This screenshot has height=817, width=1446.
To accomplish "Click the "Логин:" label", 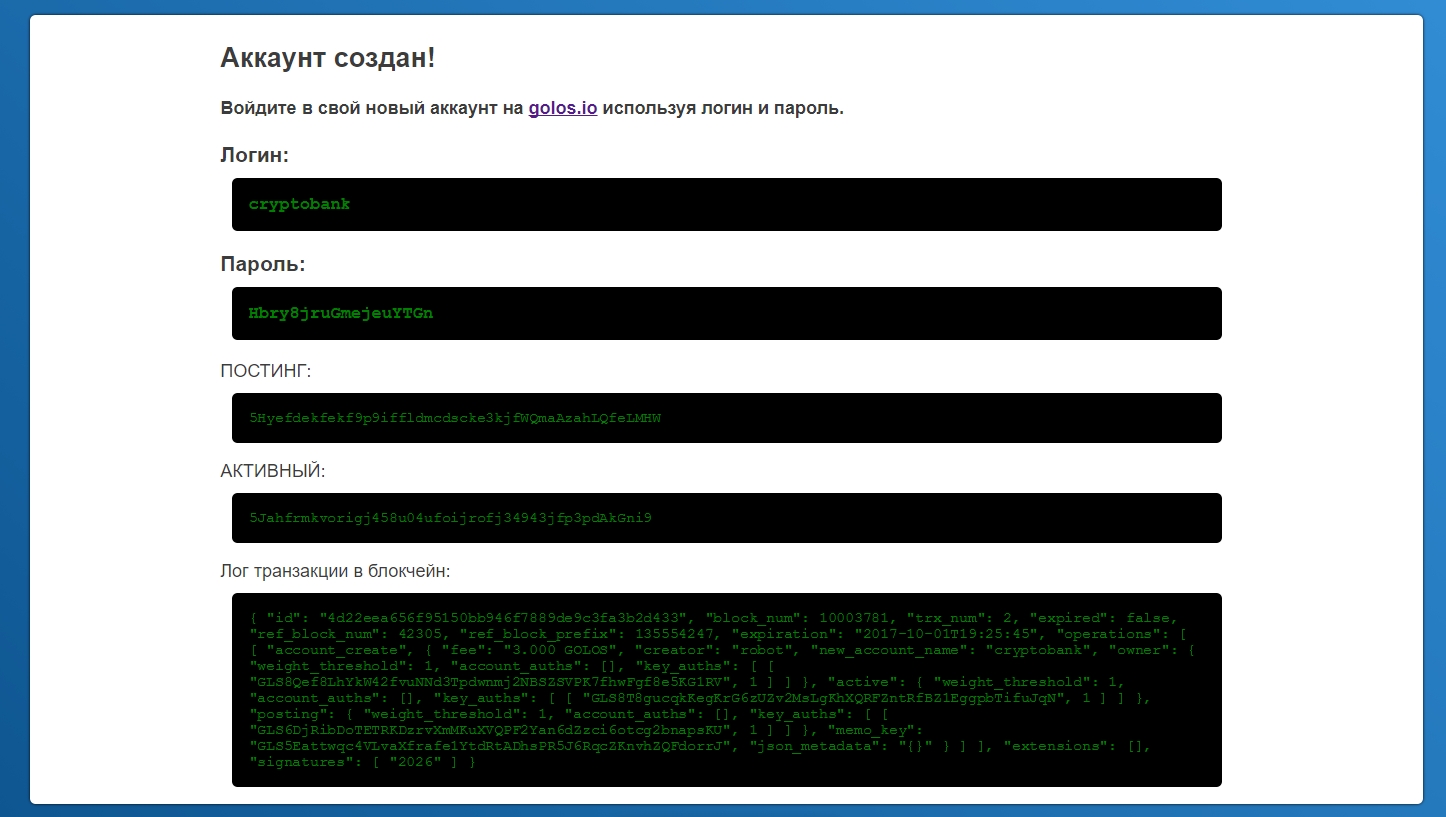I will coord(254,155).
